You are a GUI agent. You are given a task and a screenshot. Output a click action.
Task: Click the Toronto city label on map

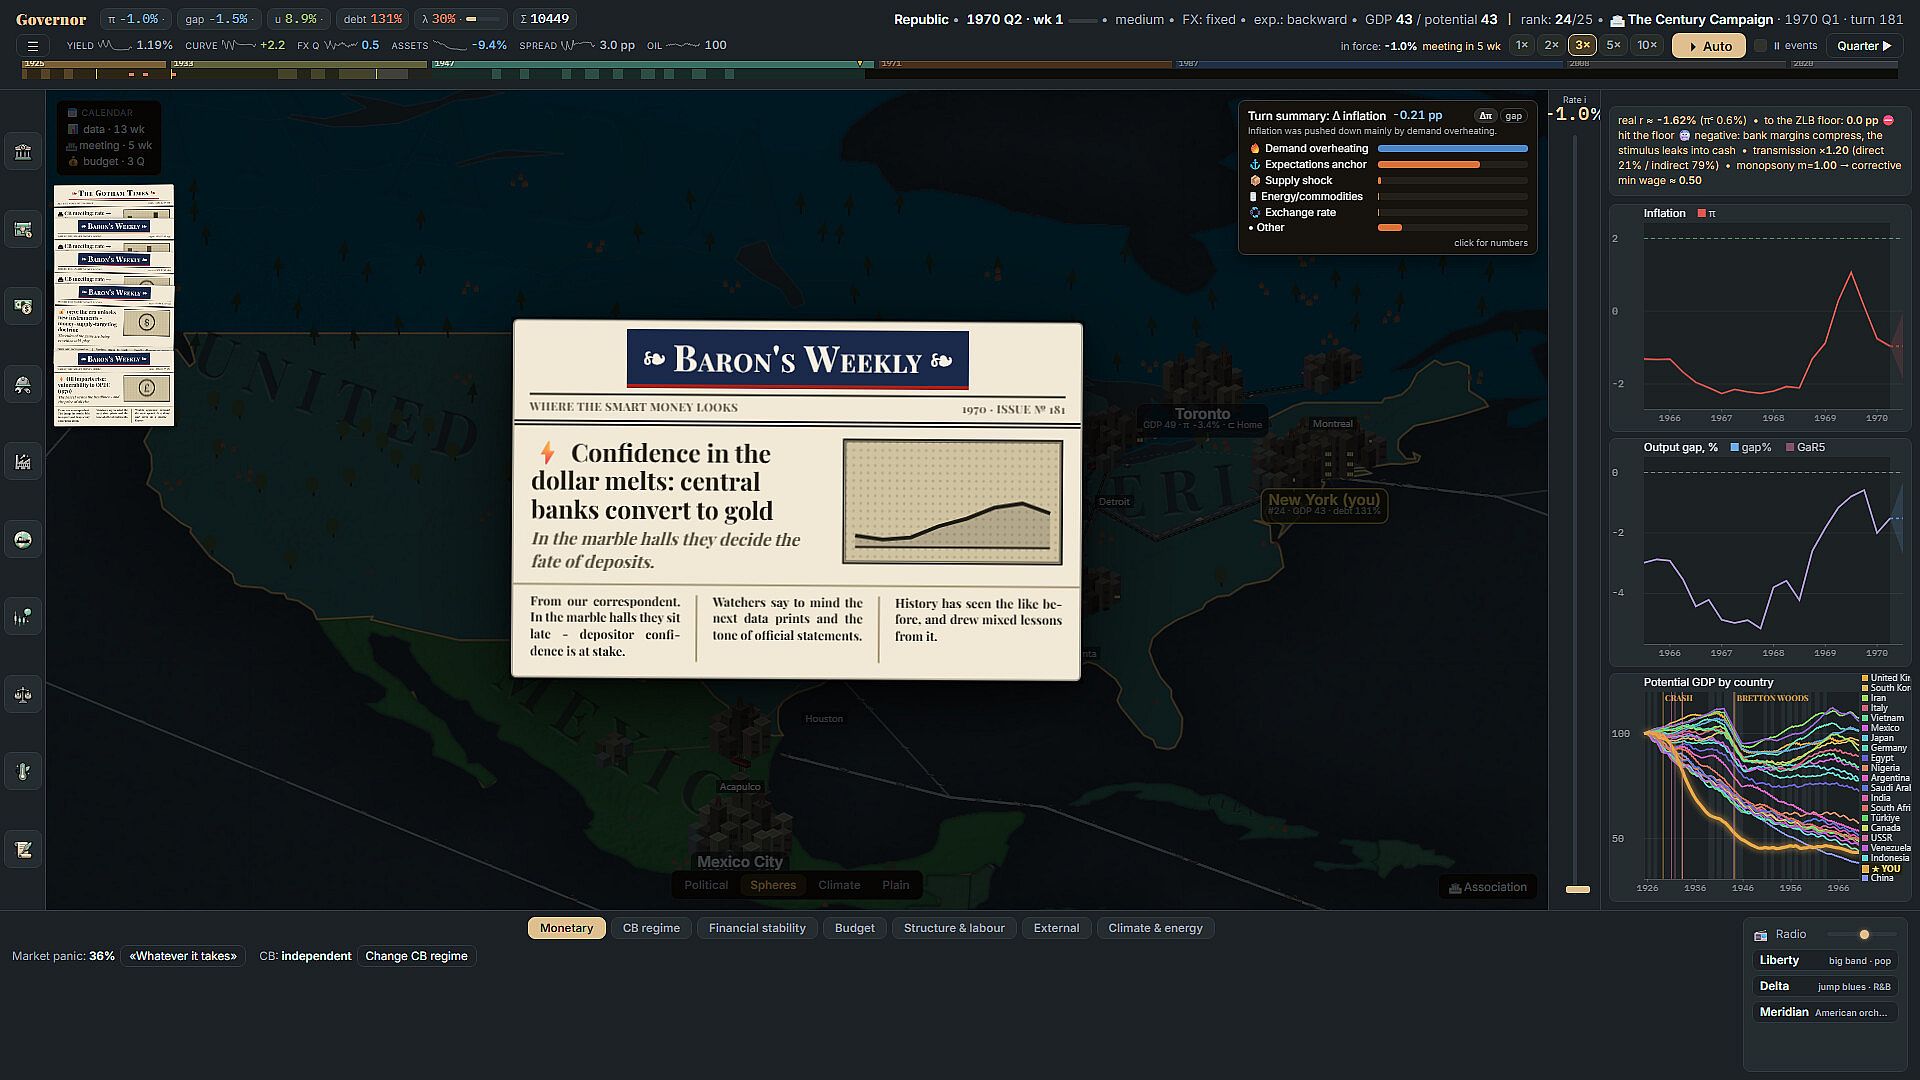click(x=1202, y=418)
